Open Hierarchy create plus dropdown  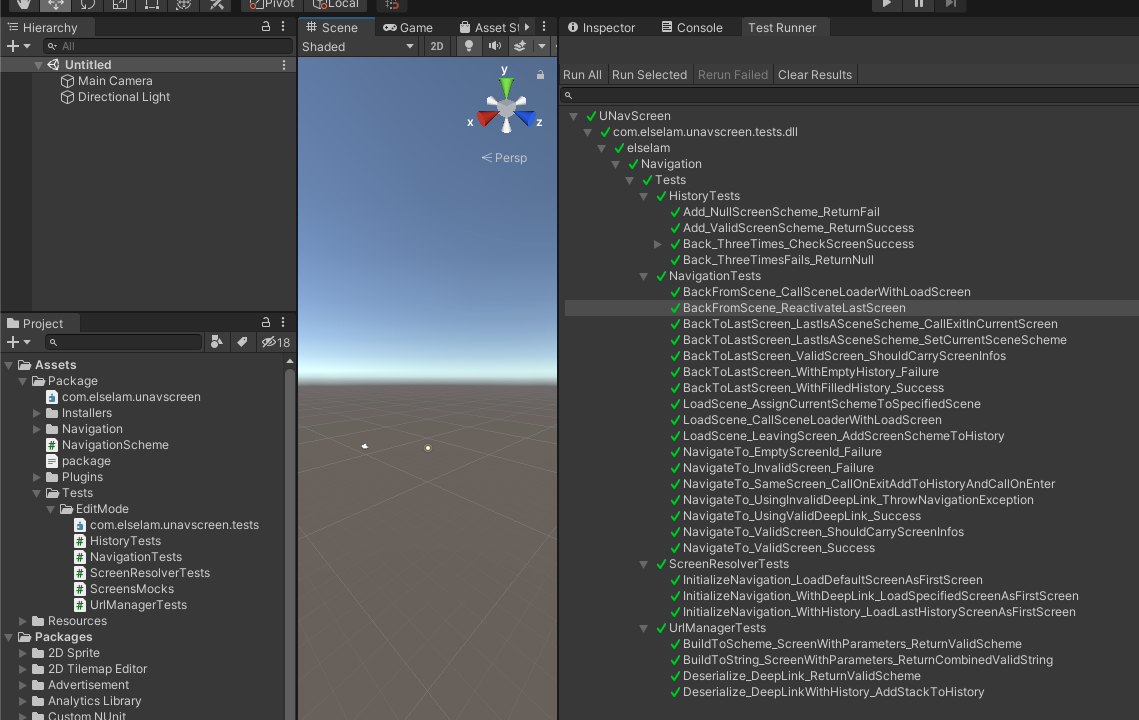click(x=18, y=46)
